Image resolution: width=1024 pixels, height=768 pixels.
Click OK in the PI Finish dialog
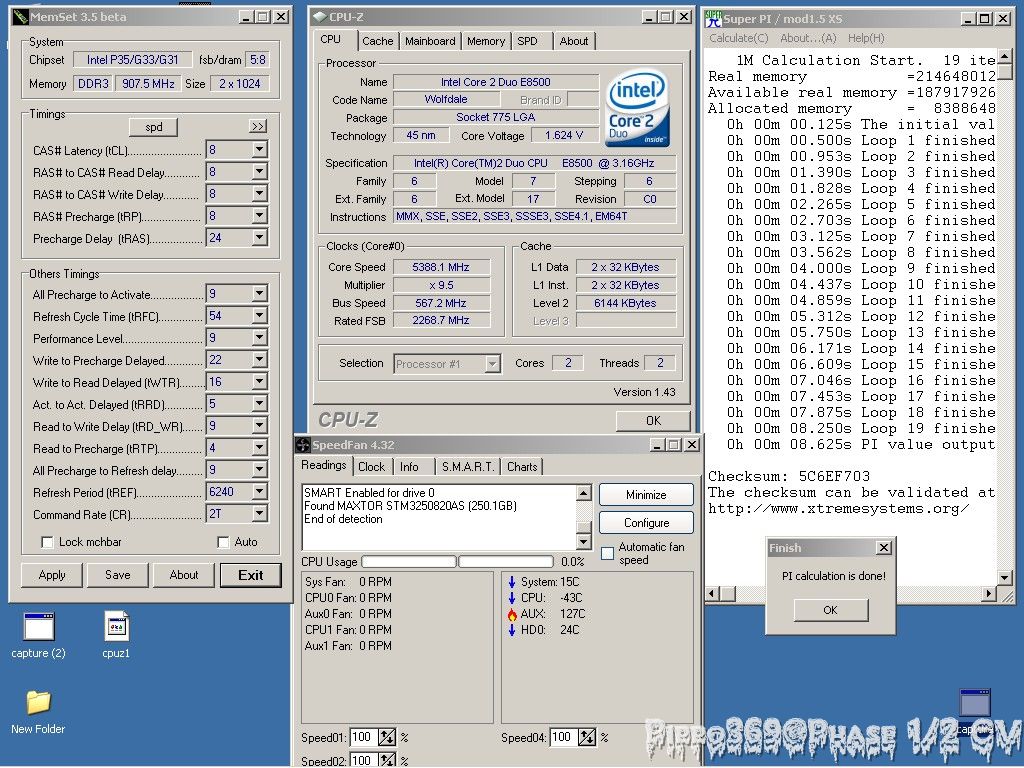(x=830, y=610)
